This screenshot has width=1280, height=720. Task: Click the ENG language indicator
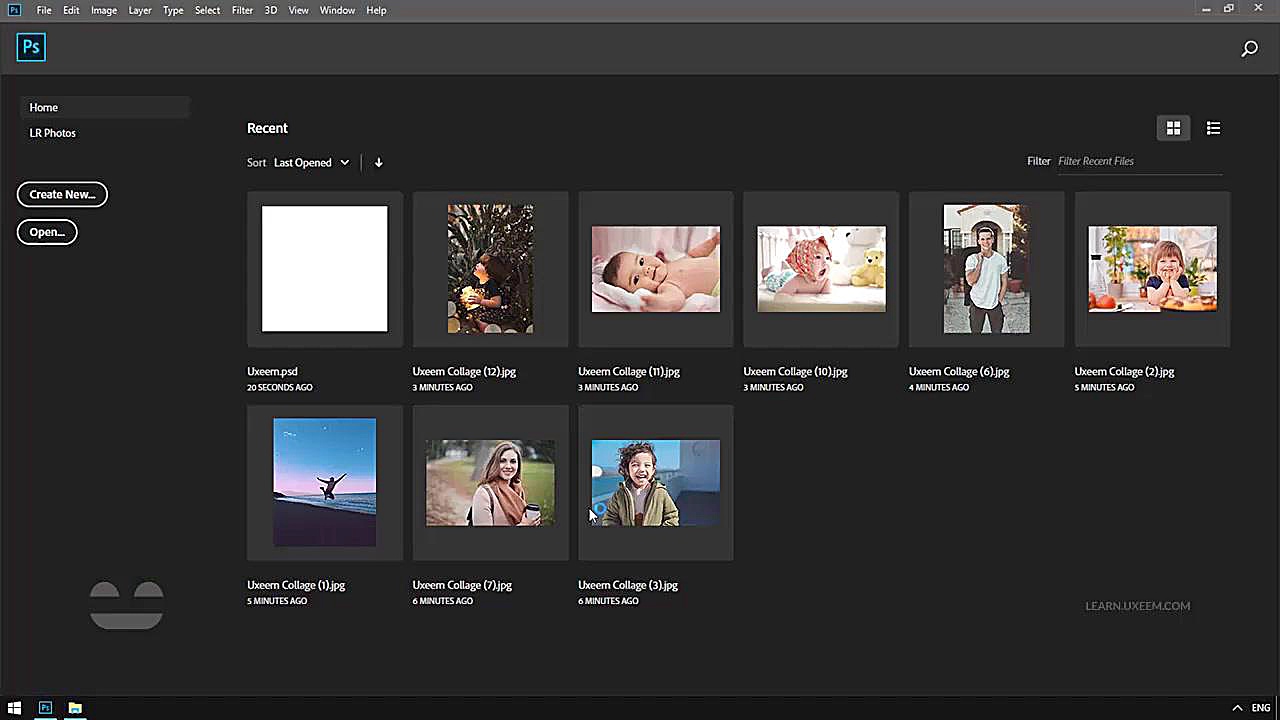pyautogui.click(x=1261, y=708)
